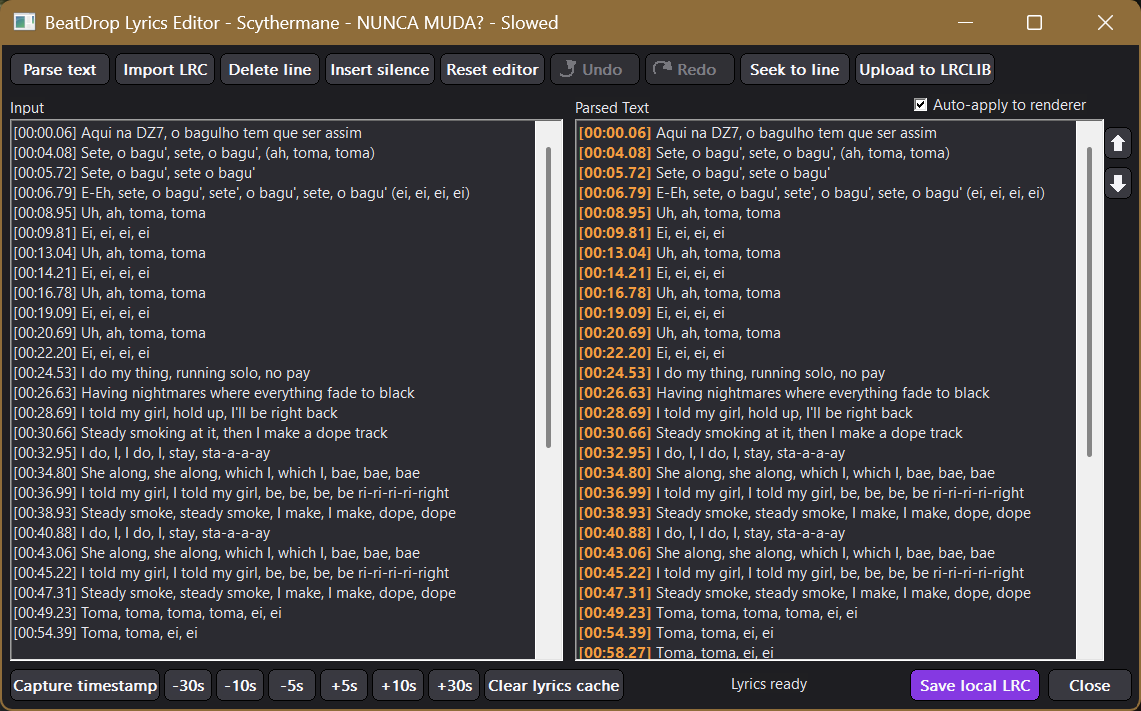The width and height of the screenshot is (1141, 711).
Task: Click Parse text button
Action: click(x=60, y=70)
